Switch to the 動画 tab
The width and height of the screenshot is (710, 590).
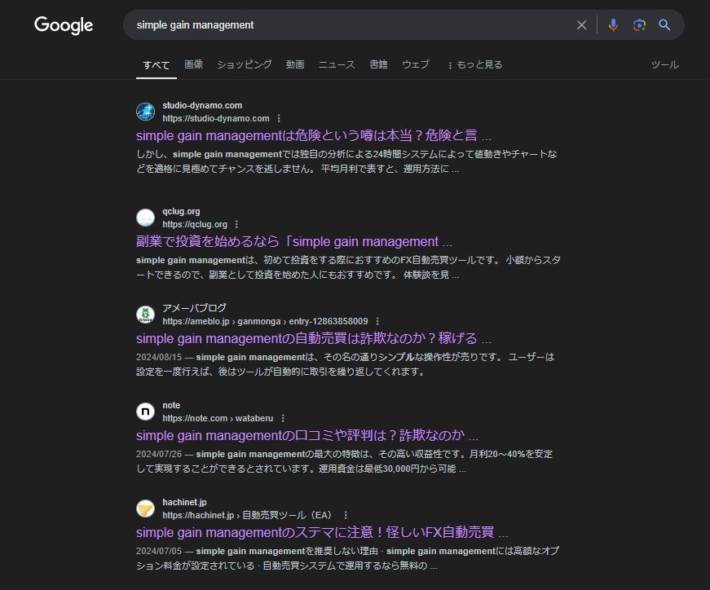point(295,64)
